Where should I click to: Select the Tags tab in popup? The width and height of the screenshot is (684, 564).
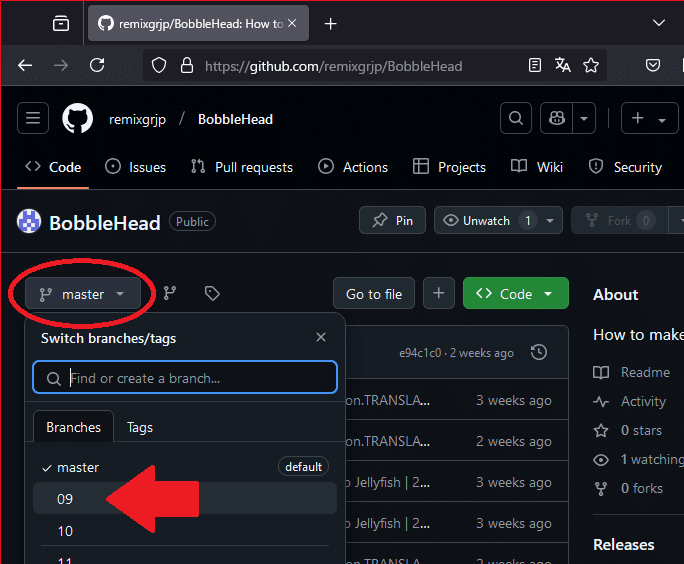tap(140, 427)
